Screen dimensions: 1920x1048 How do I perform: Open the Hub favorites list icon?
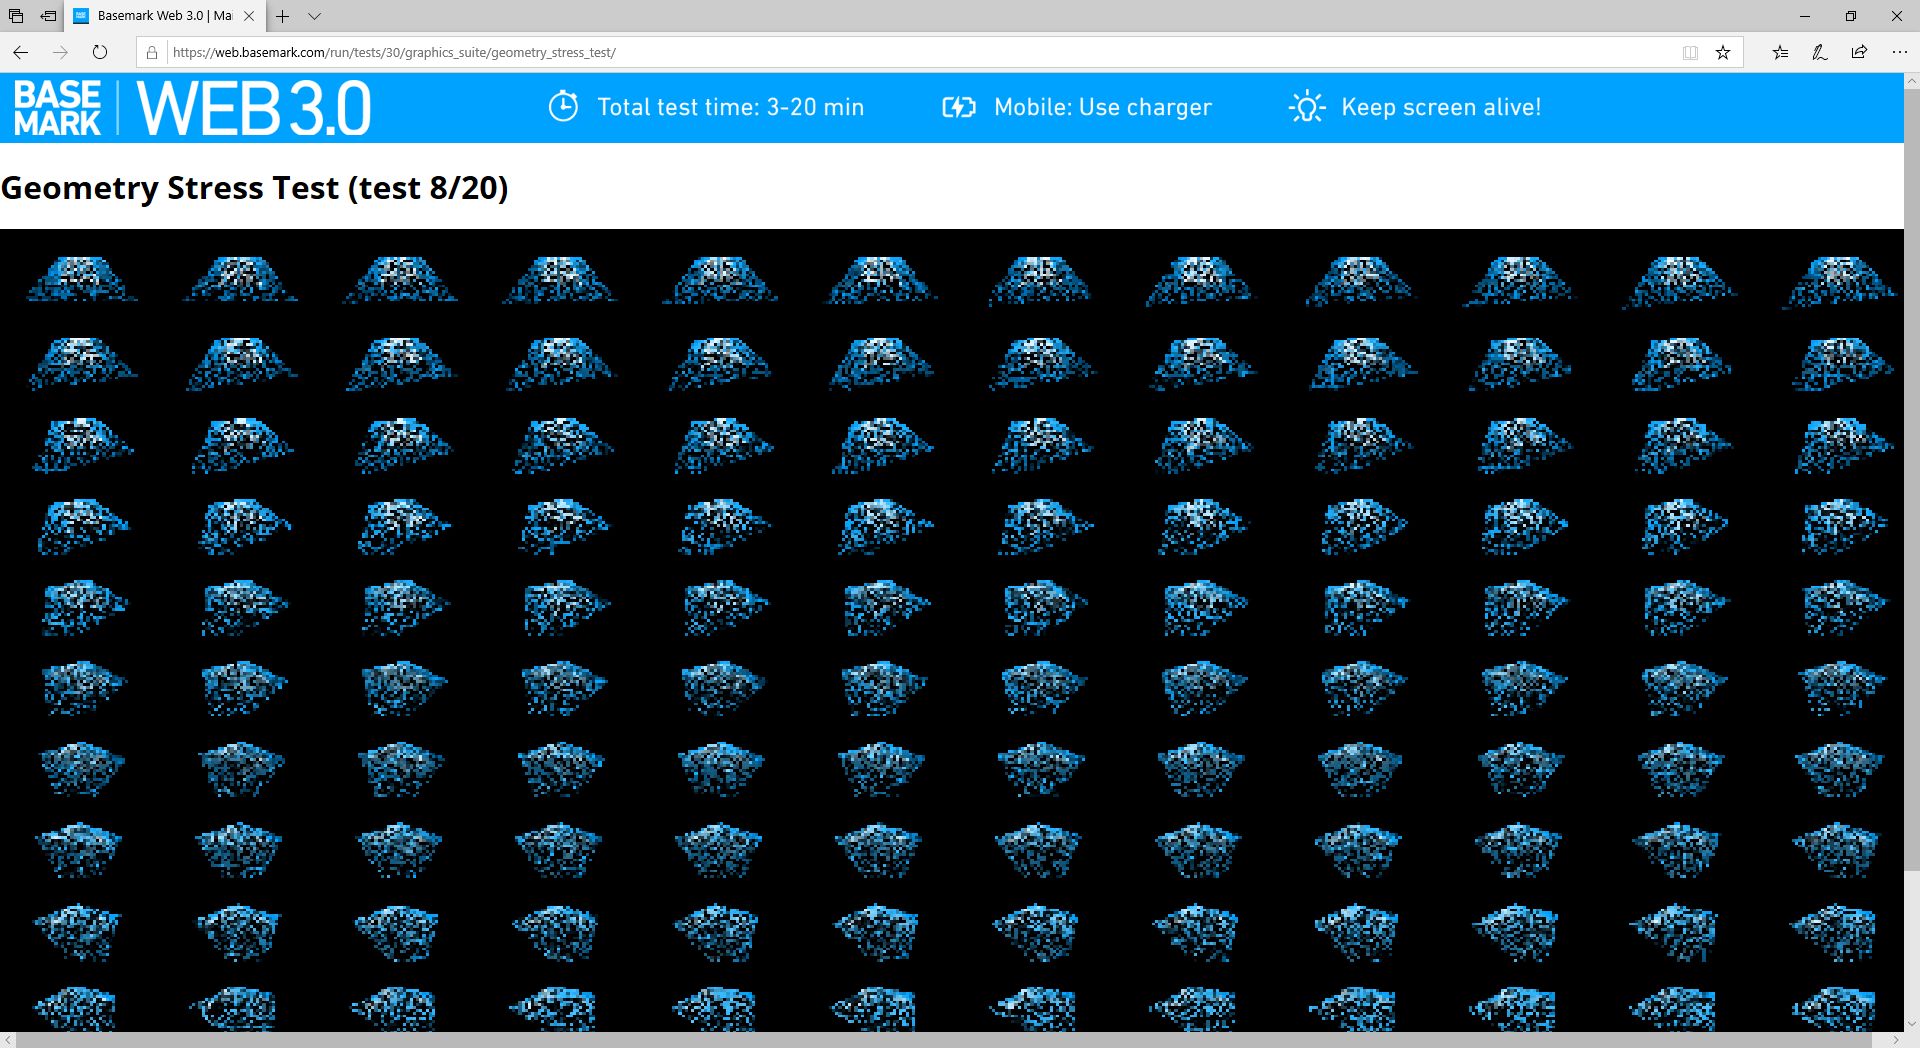(1780, 52)
